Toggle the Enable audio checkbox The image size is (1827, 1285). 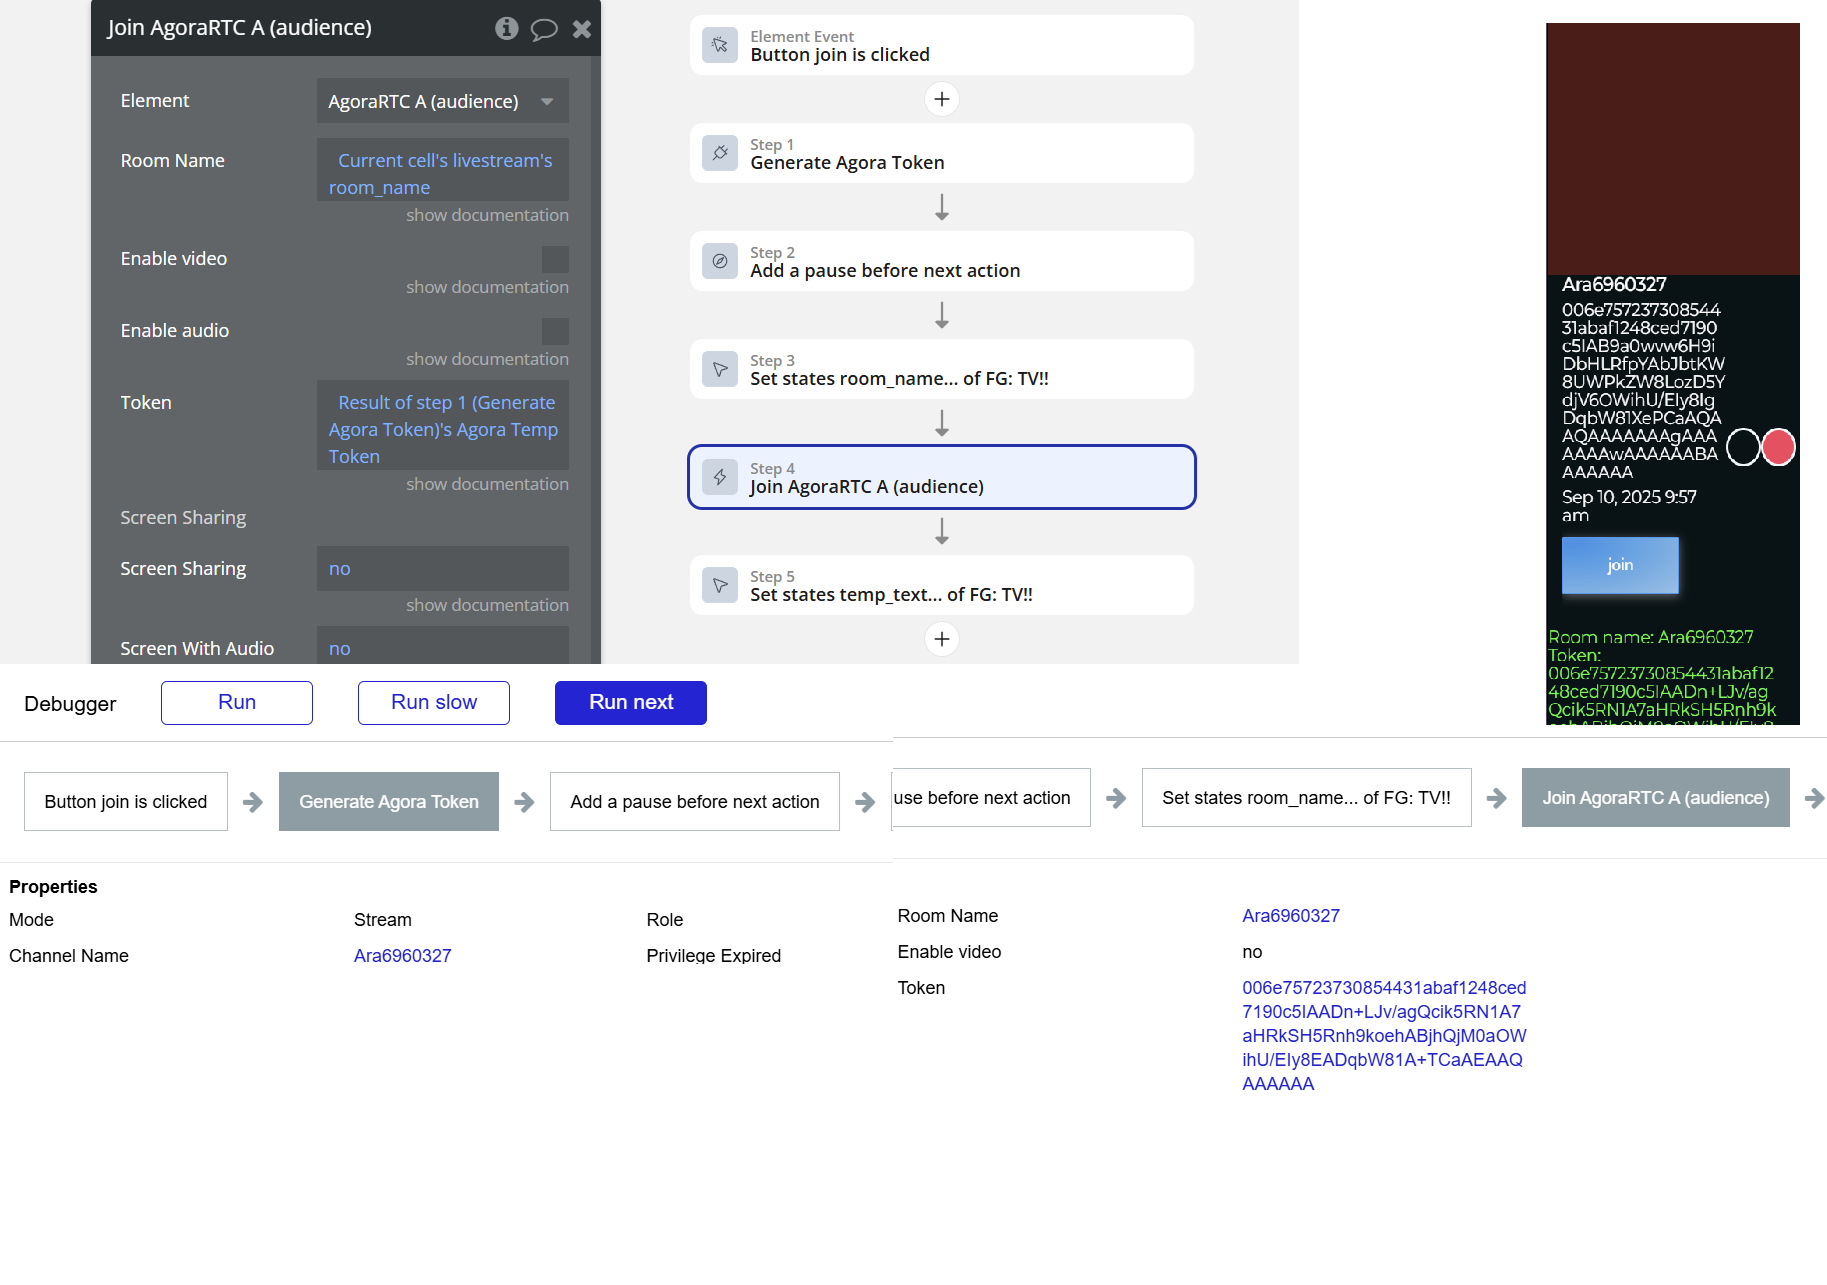(x=555, y=331)
